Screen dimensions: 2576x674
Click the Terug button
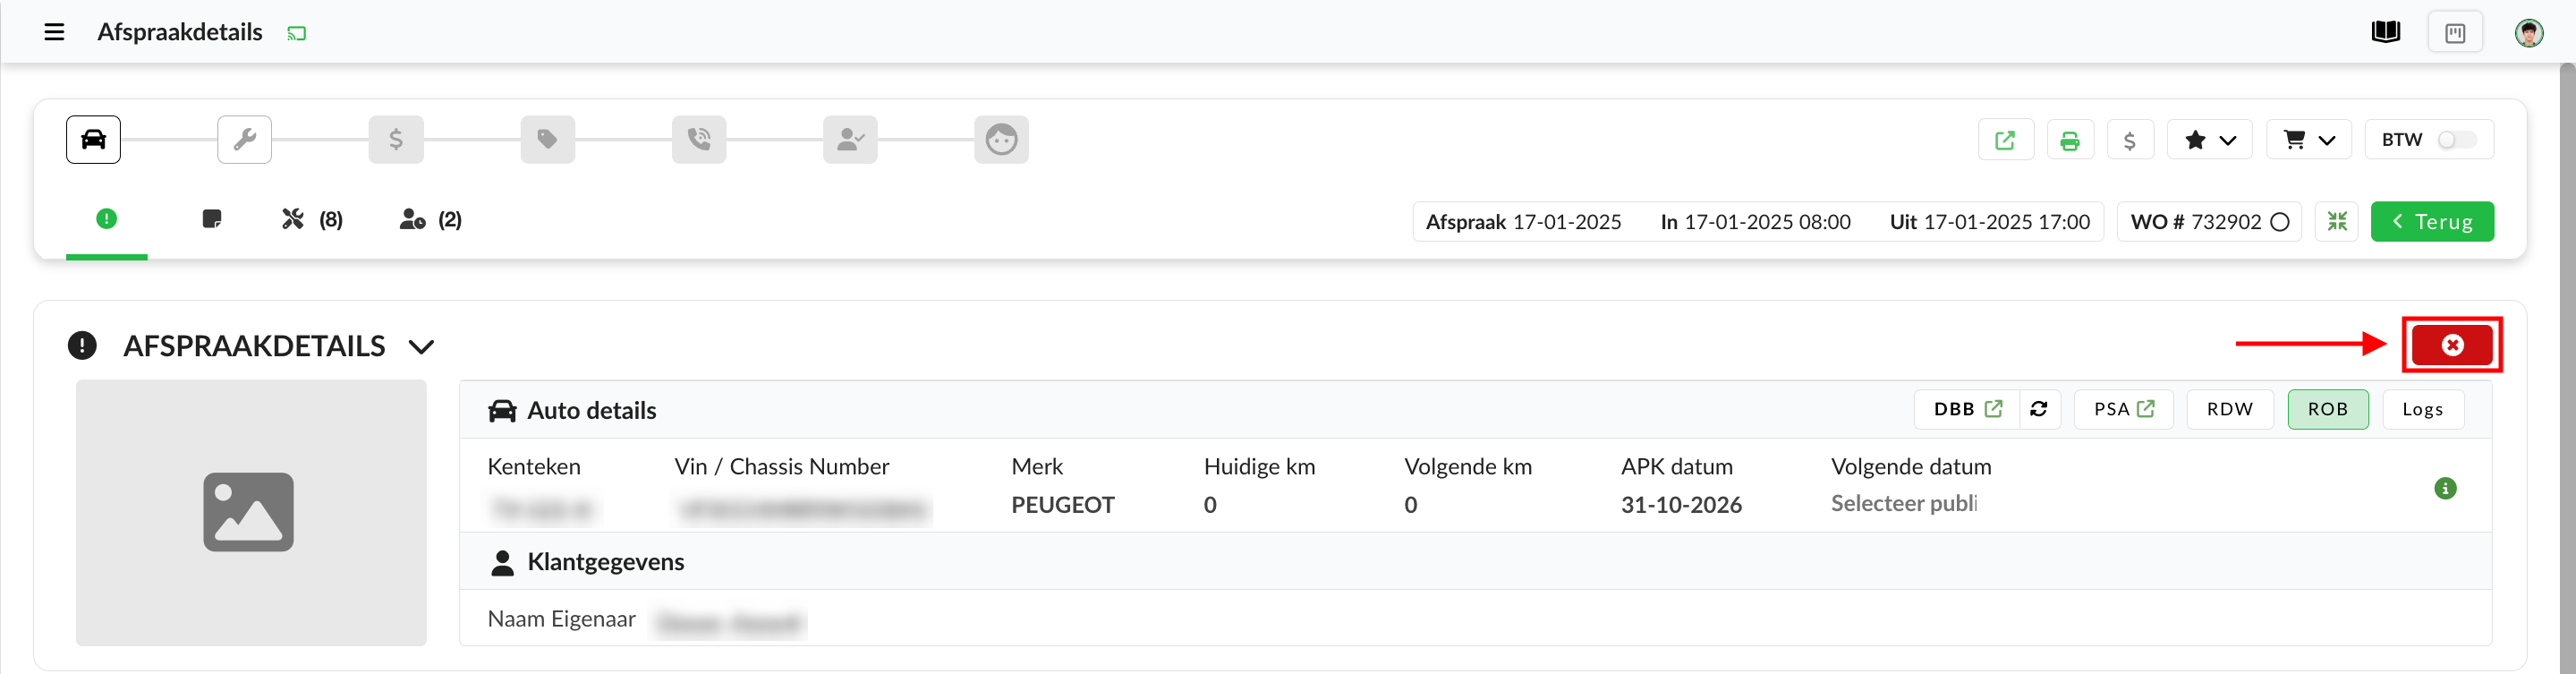(2431, 222)
